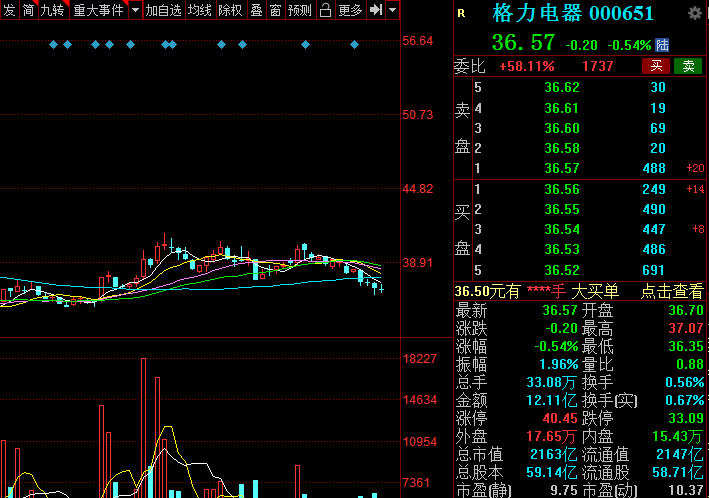
Task: Click the 发 toolbar button
Action: pyautogui.click(x=9, y=10)
